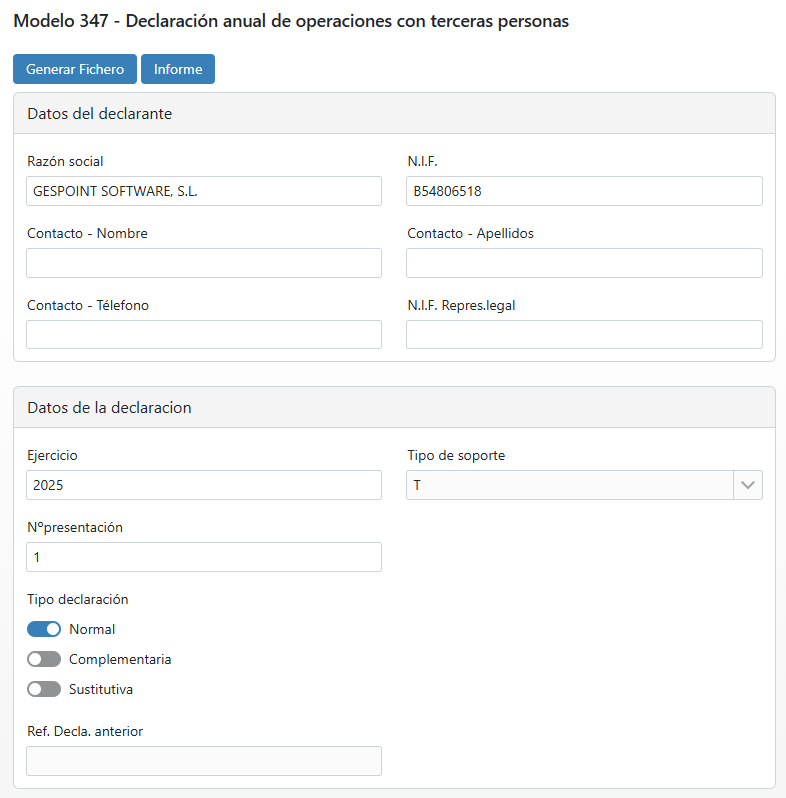The height and width of the screenshot is (798, 786).
Task: Enable the Sustitutiva switch
Action: pos(44,689)
